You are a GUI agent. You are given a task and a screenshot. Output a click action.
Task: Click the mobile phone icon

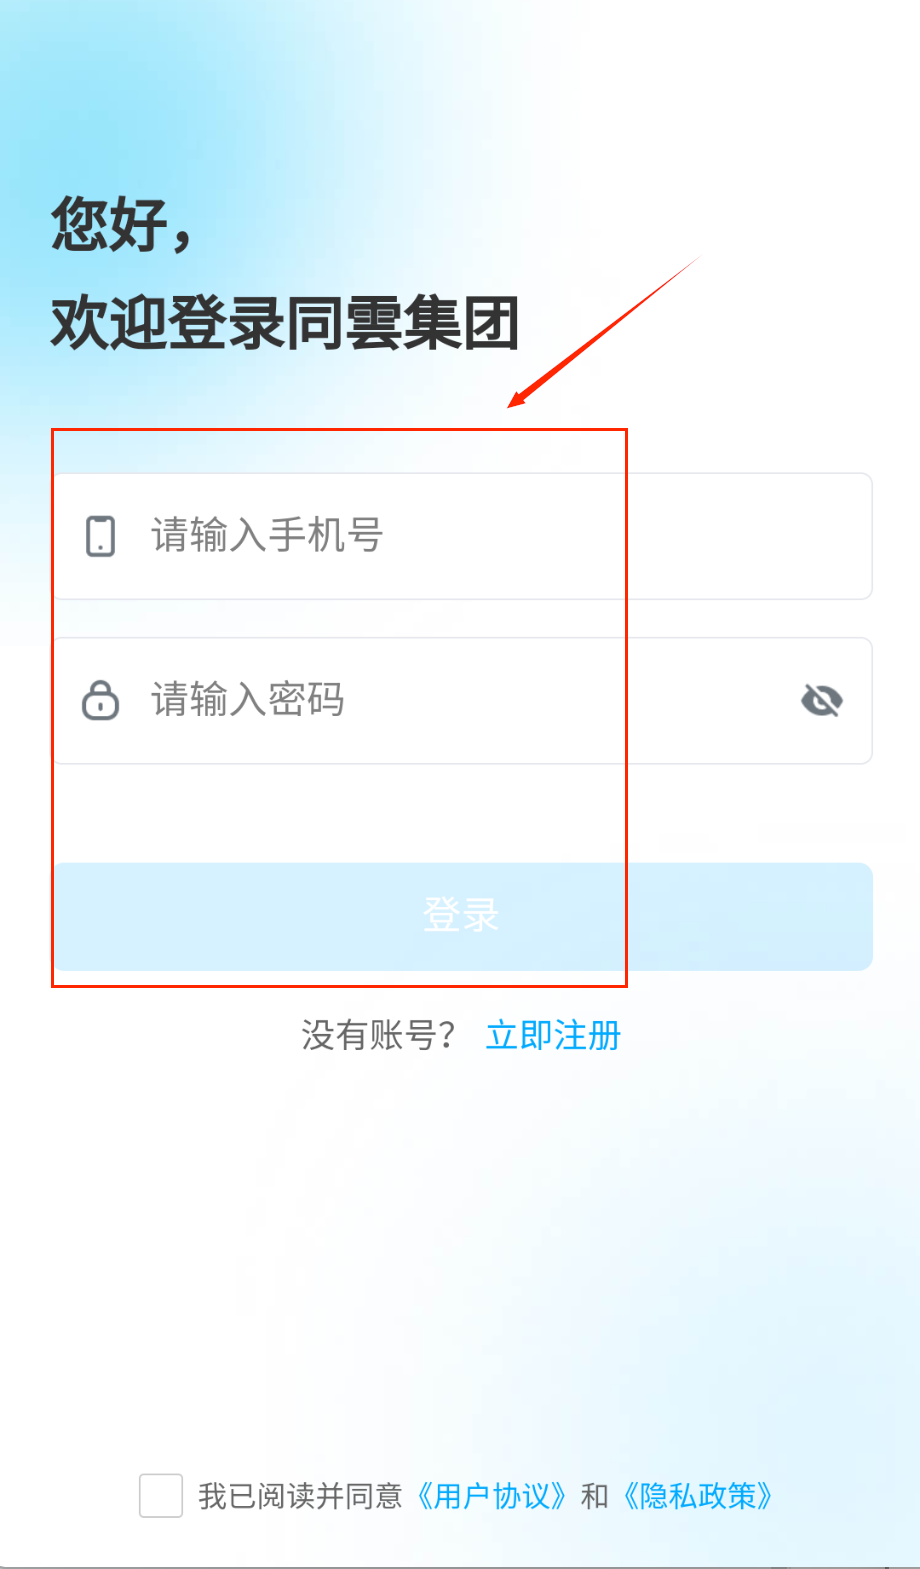pos(100,536)
